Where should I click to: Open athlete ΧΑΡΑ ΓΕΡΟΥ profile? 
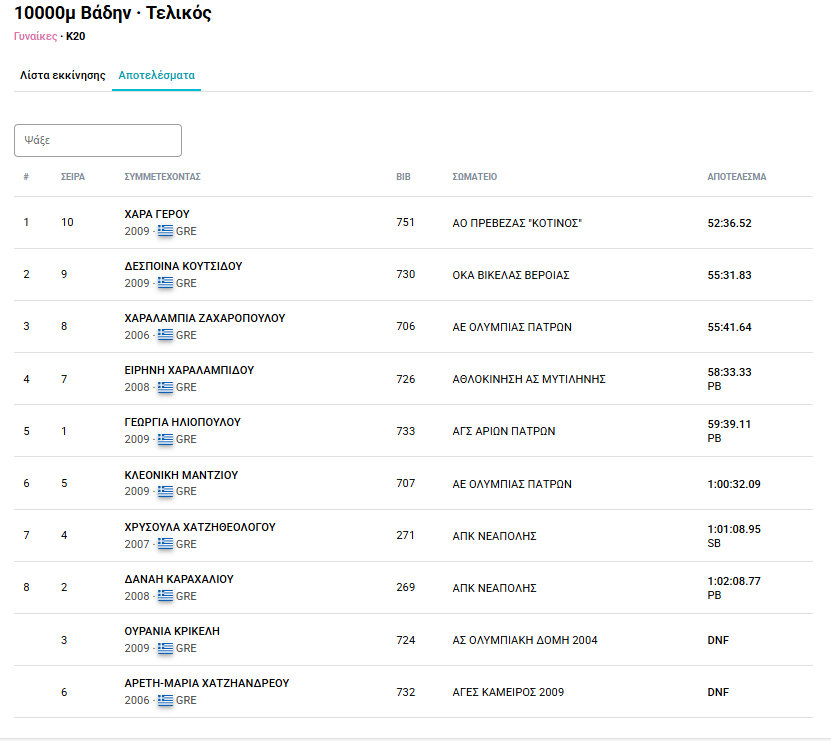pyautogui.click(x=157, y=214)
